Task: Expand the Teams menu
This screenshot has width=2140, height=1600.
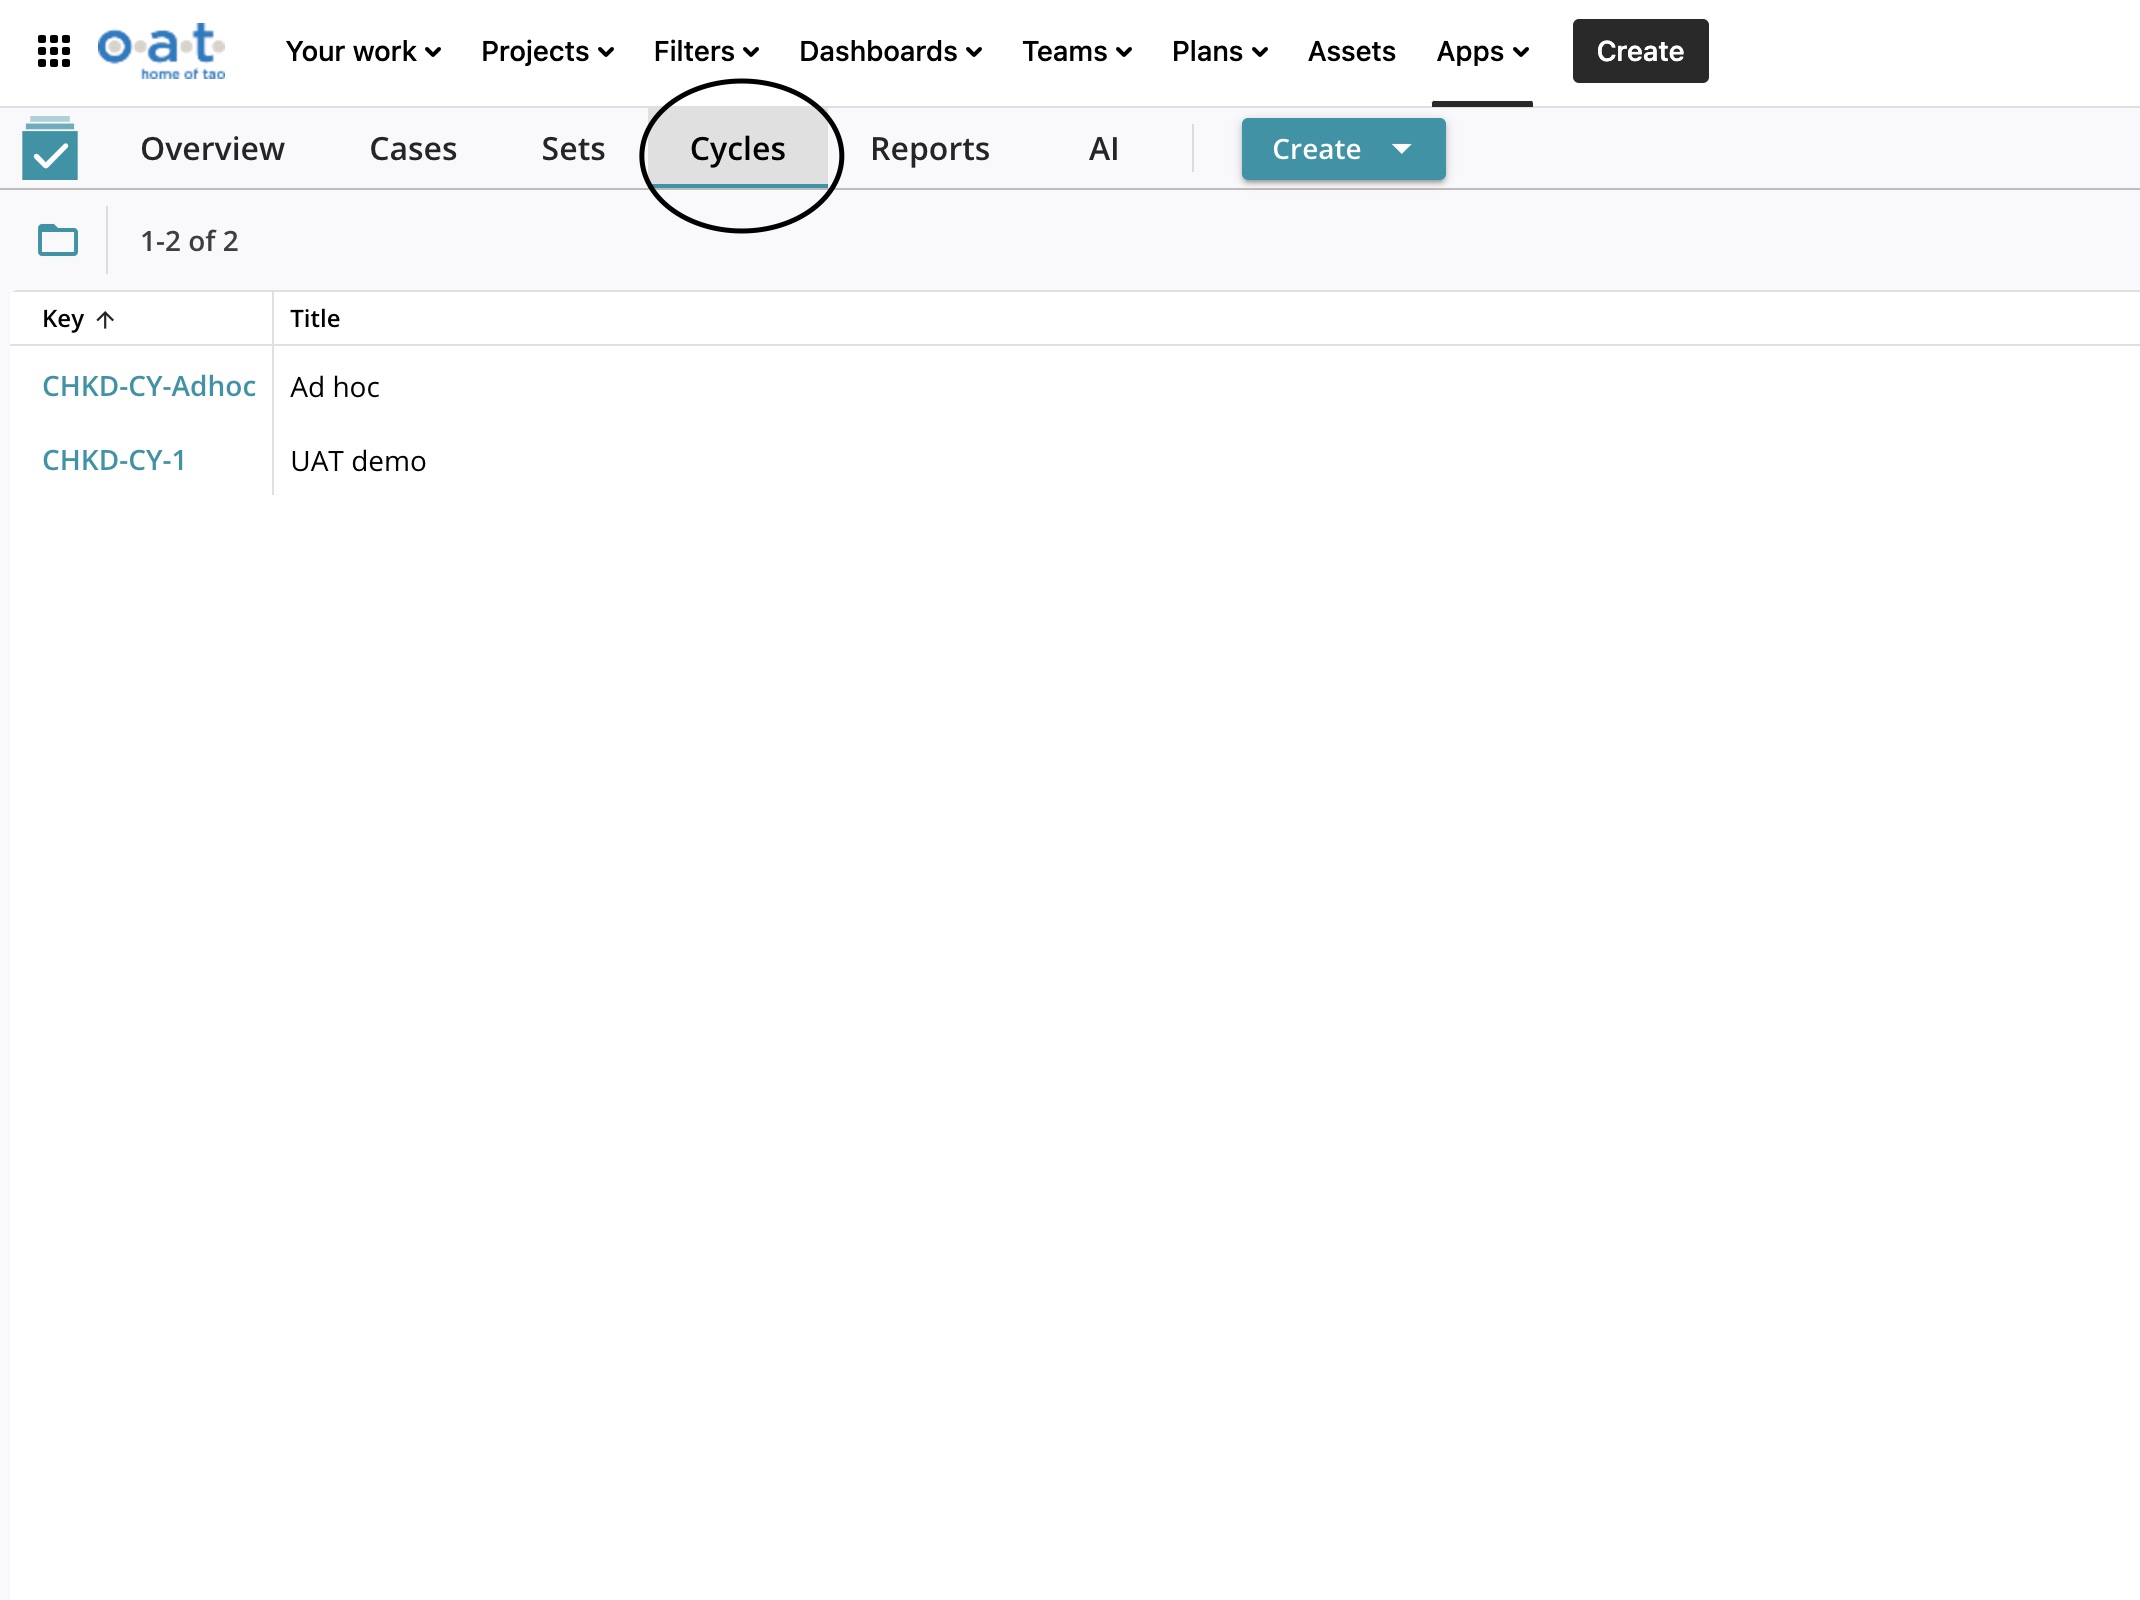Action: [1076, 51]
